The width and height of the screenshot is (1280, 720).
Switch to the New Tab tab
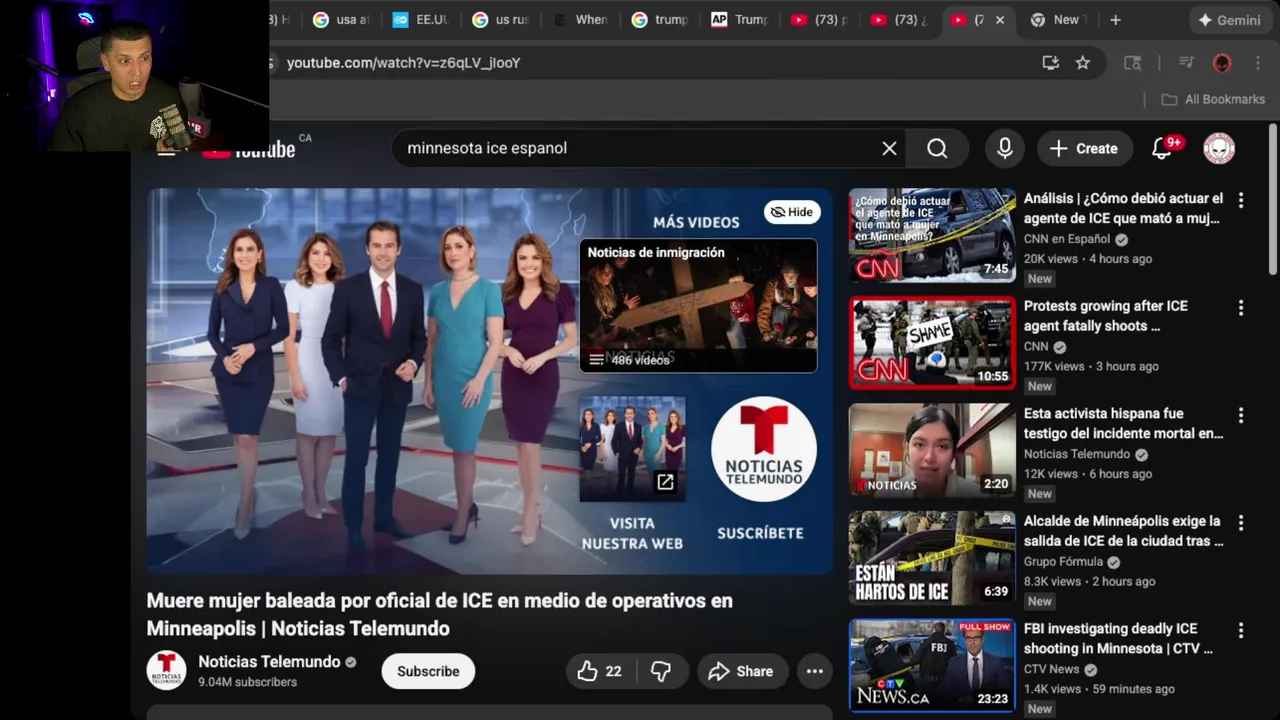[1059, 20]
